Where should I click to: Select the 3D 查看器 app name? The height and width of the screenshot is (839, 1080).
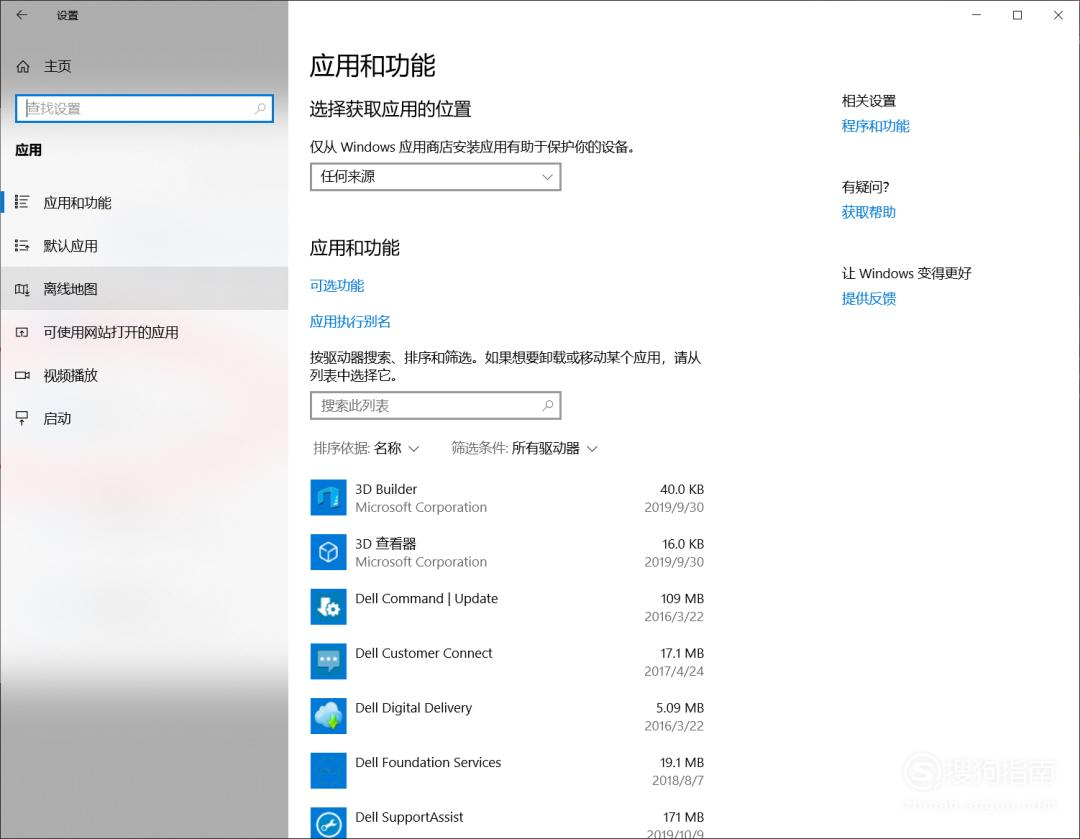[x=385, y=543]
